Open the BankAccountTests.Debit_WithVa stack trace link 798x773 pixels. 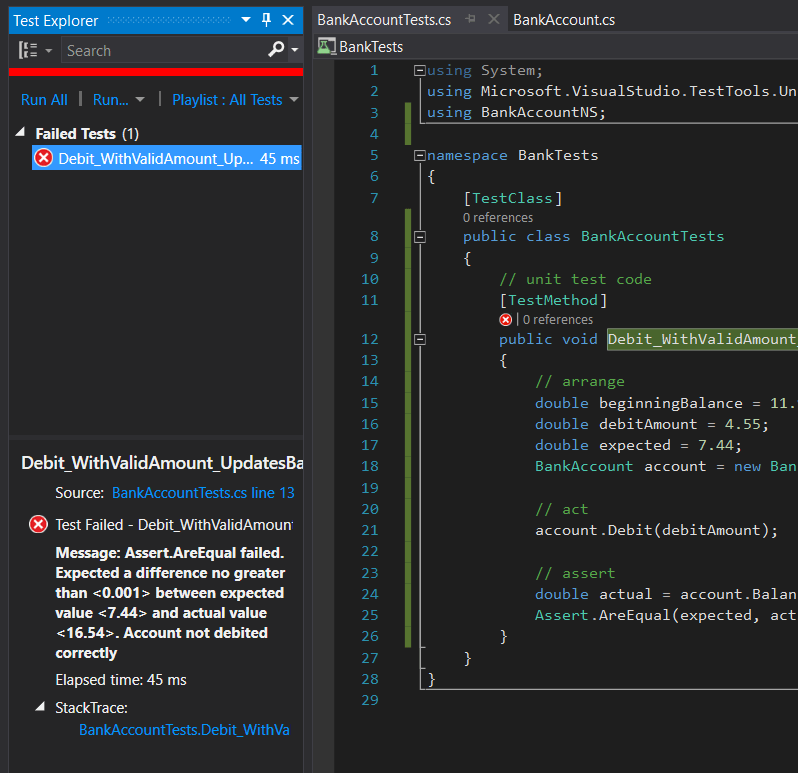(184, 730)
